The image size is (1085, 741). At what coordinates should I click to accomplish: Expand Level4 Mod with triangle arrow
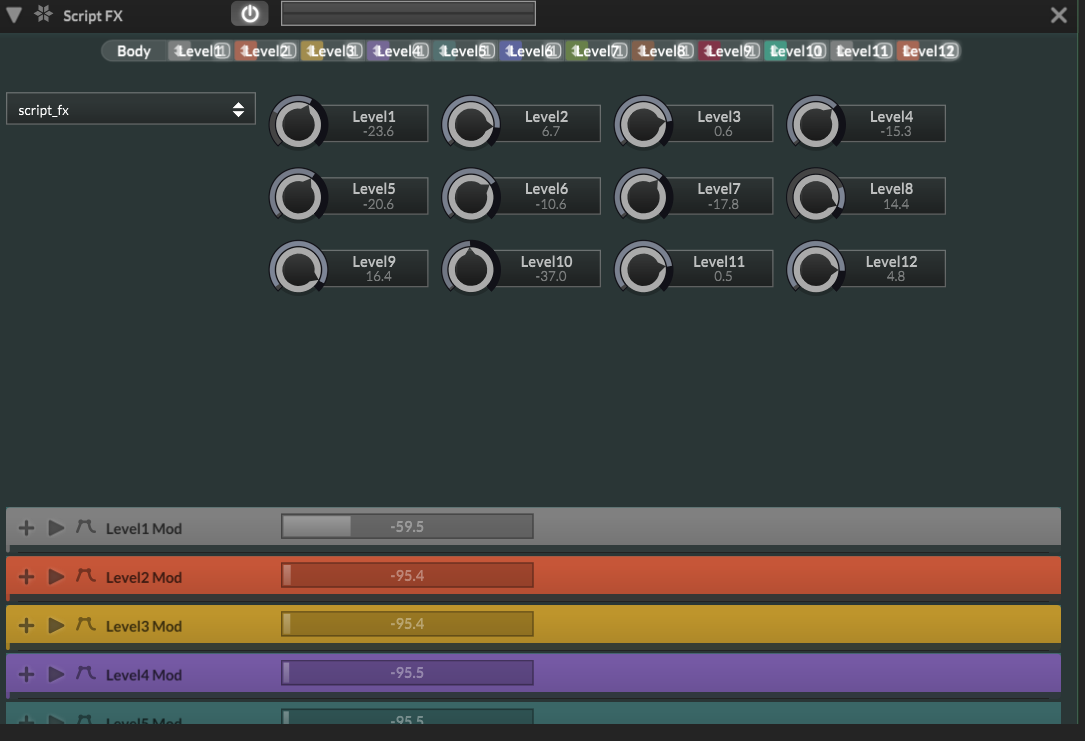click(x=56, y=674)
